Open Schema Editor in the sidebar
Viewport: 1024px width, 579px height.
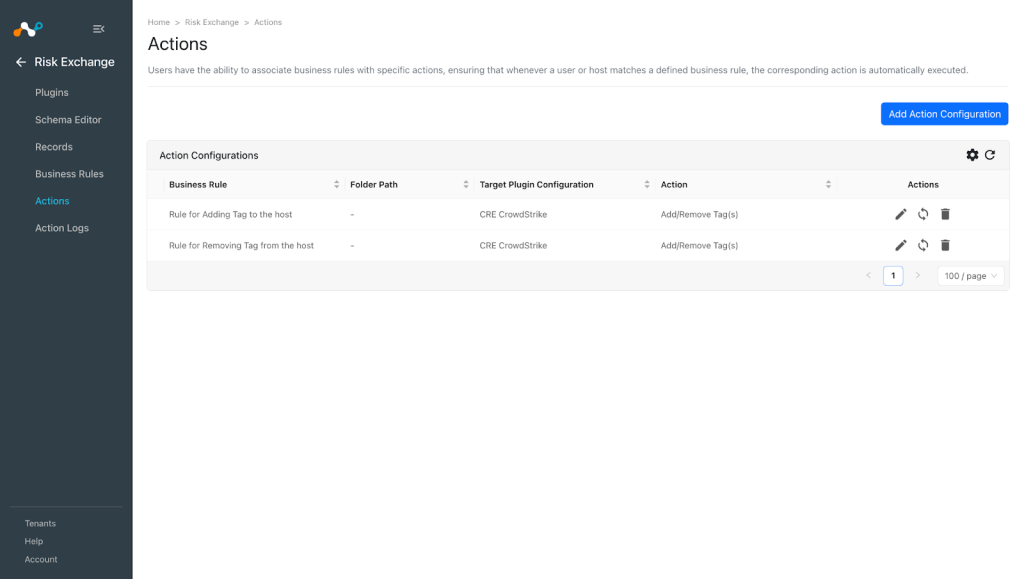click(68, 120)
